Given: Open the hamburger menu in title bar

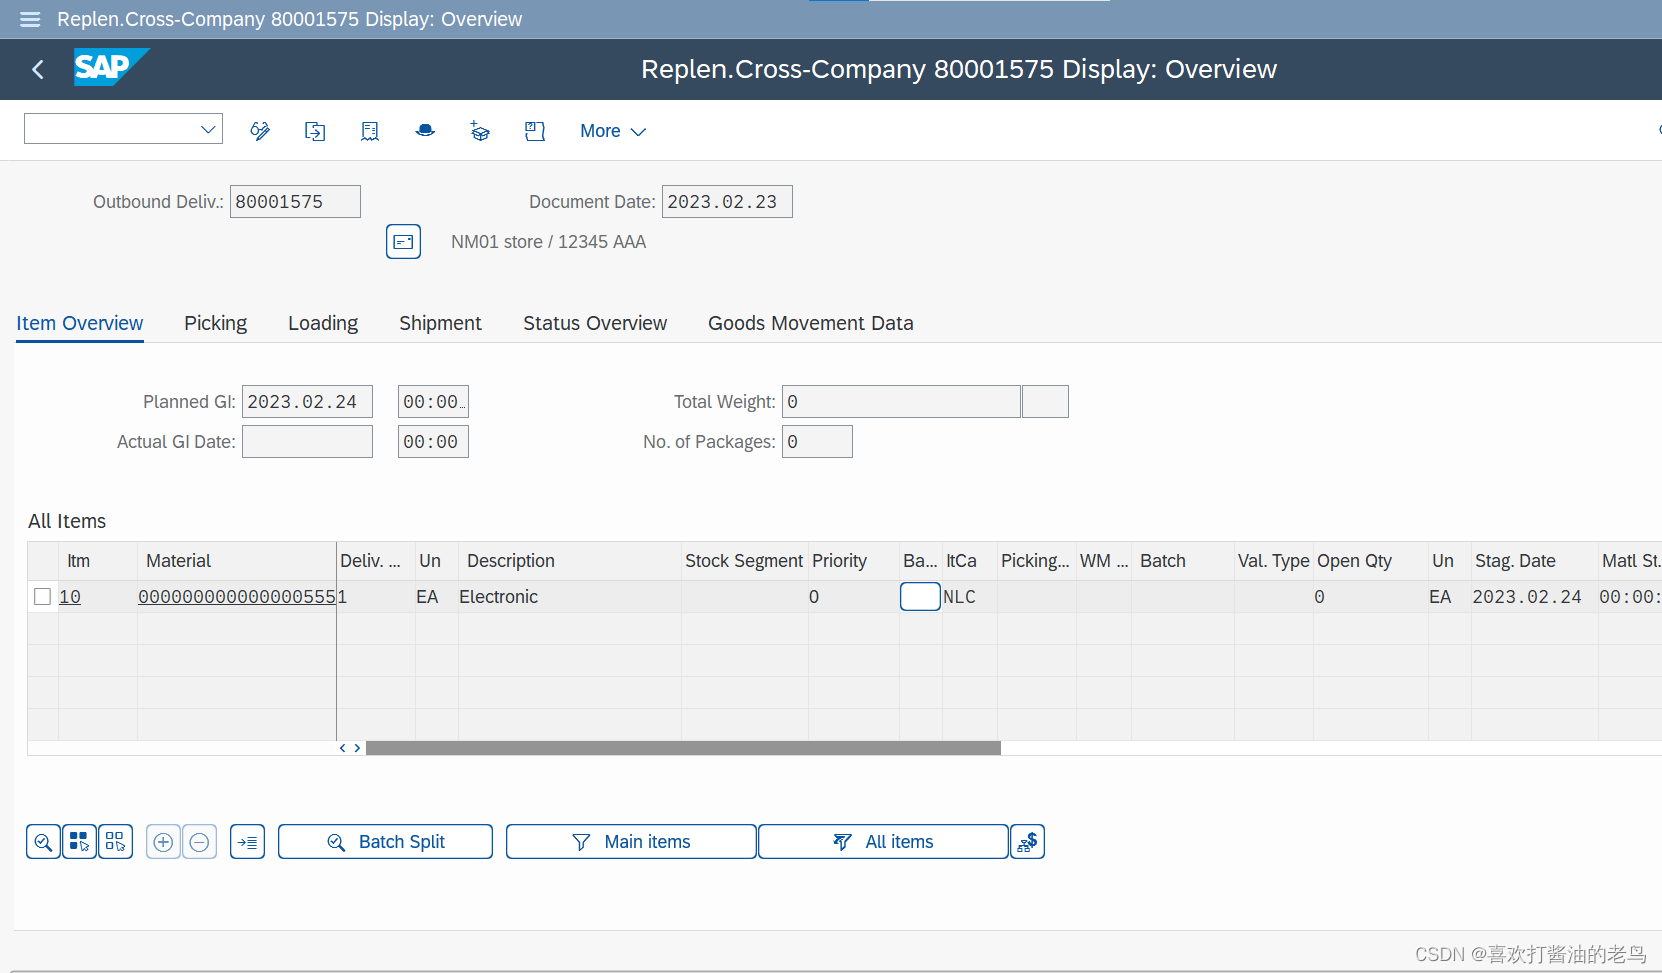Looking at the screenshot, I should click(30, 19).
